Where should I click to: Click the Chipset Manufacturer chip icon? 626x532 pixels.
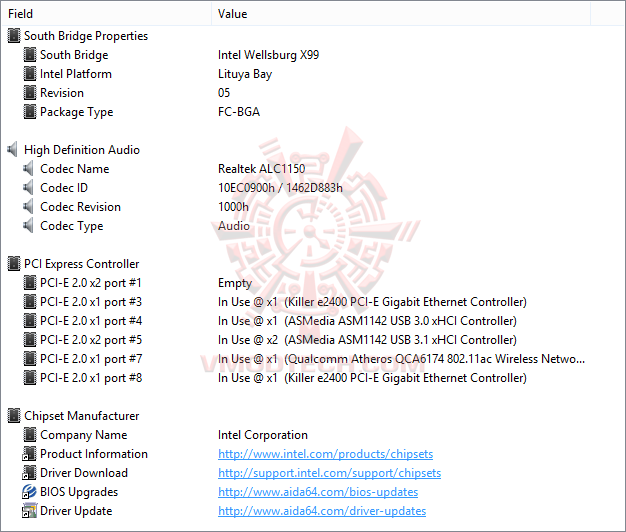[14, 416]
